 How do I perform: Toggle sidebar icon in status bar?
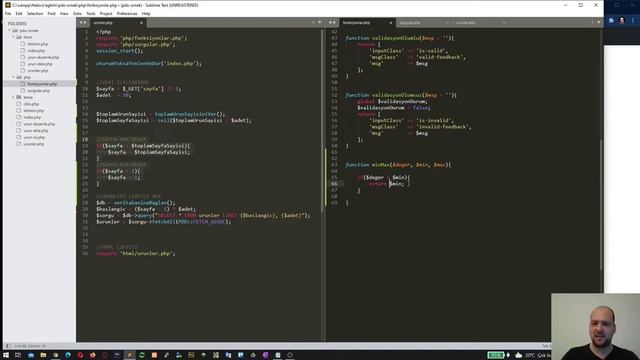coord(8,346)
